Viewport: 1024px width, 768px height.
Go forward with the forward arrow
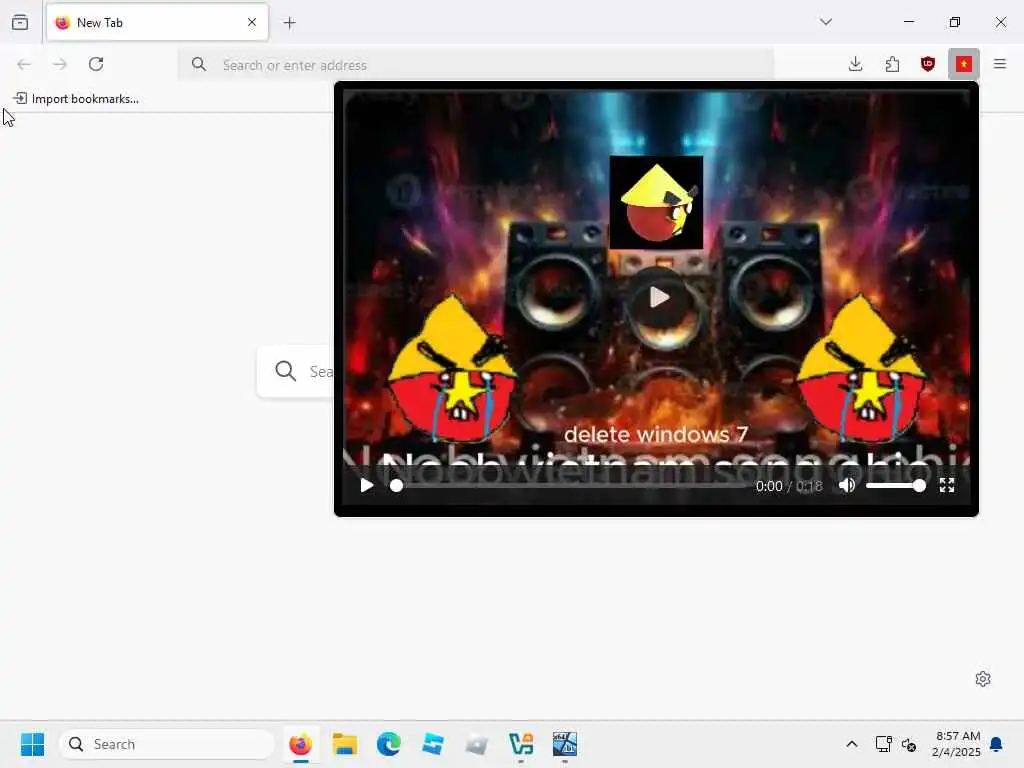pyautogui.click(x=60, y=64)
